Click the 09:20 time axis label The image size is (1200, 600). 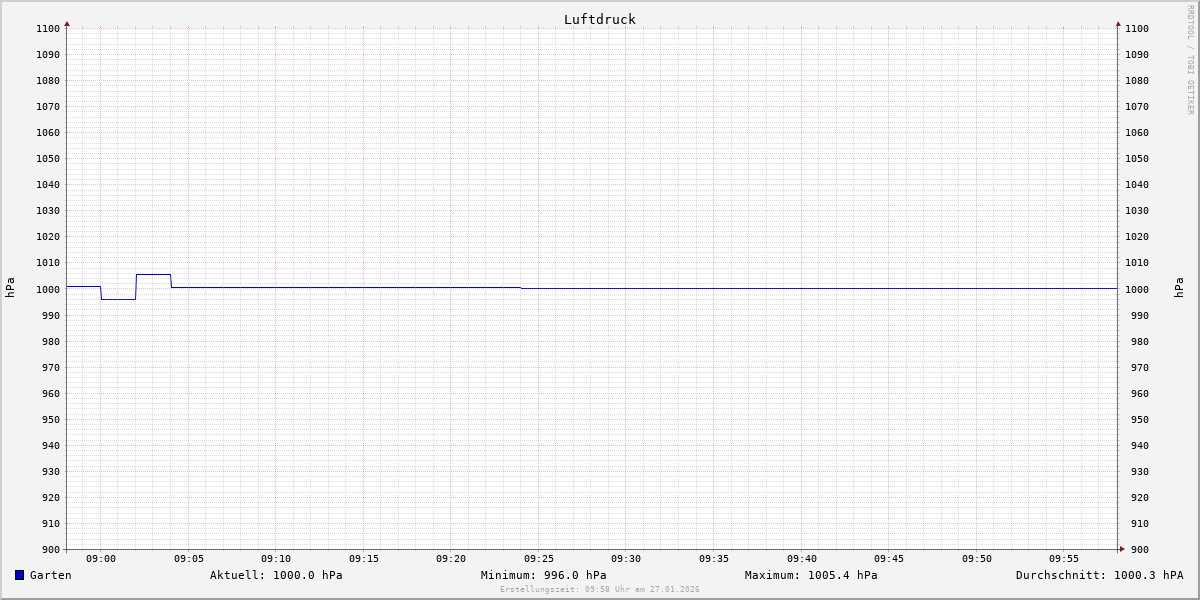[x=451, y=559]
